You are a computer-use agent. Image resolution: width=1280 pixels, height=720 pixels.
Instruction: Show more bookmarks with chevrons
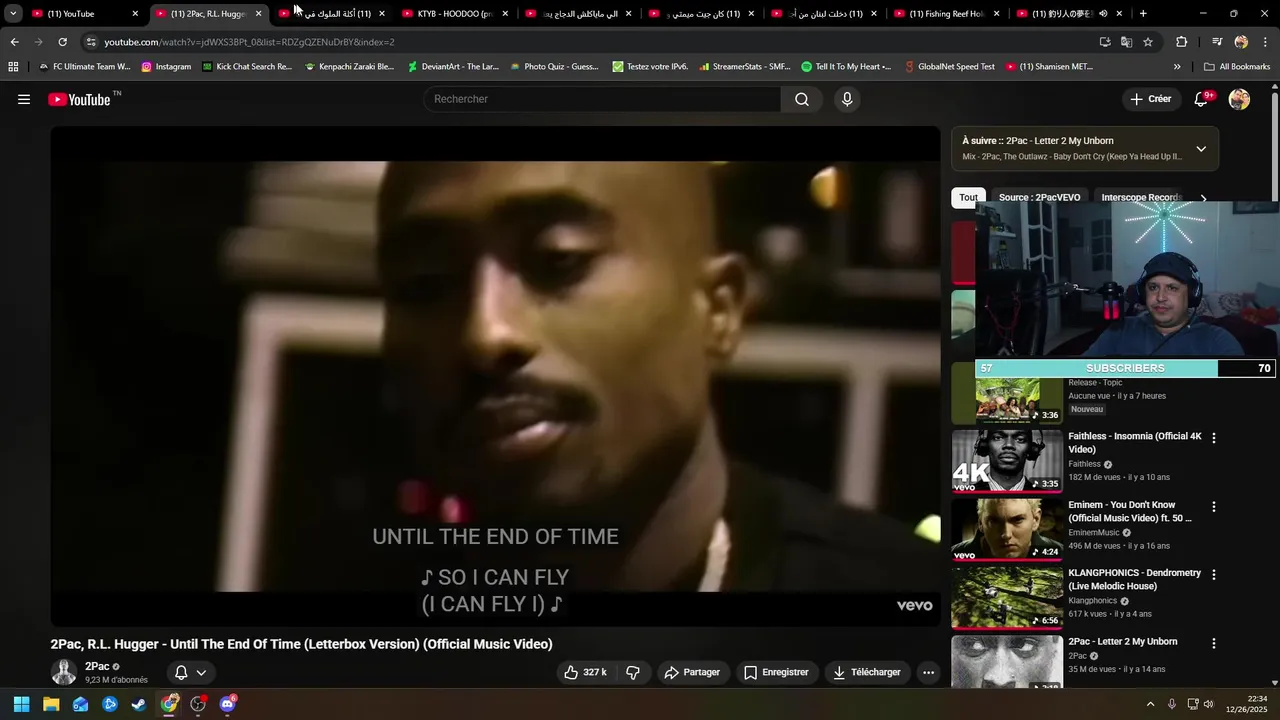tap(1177, 67)
